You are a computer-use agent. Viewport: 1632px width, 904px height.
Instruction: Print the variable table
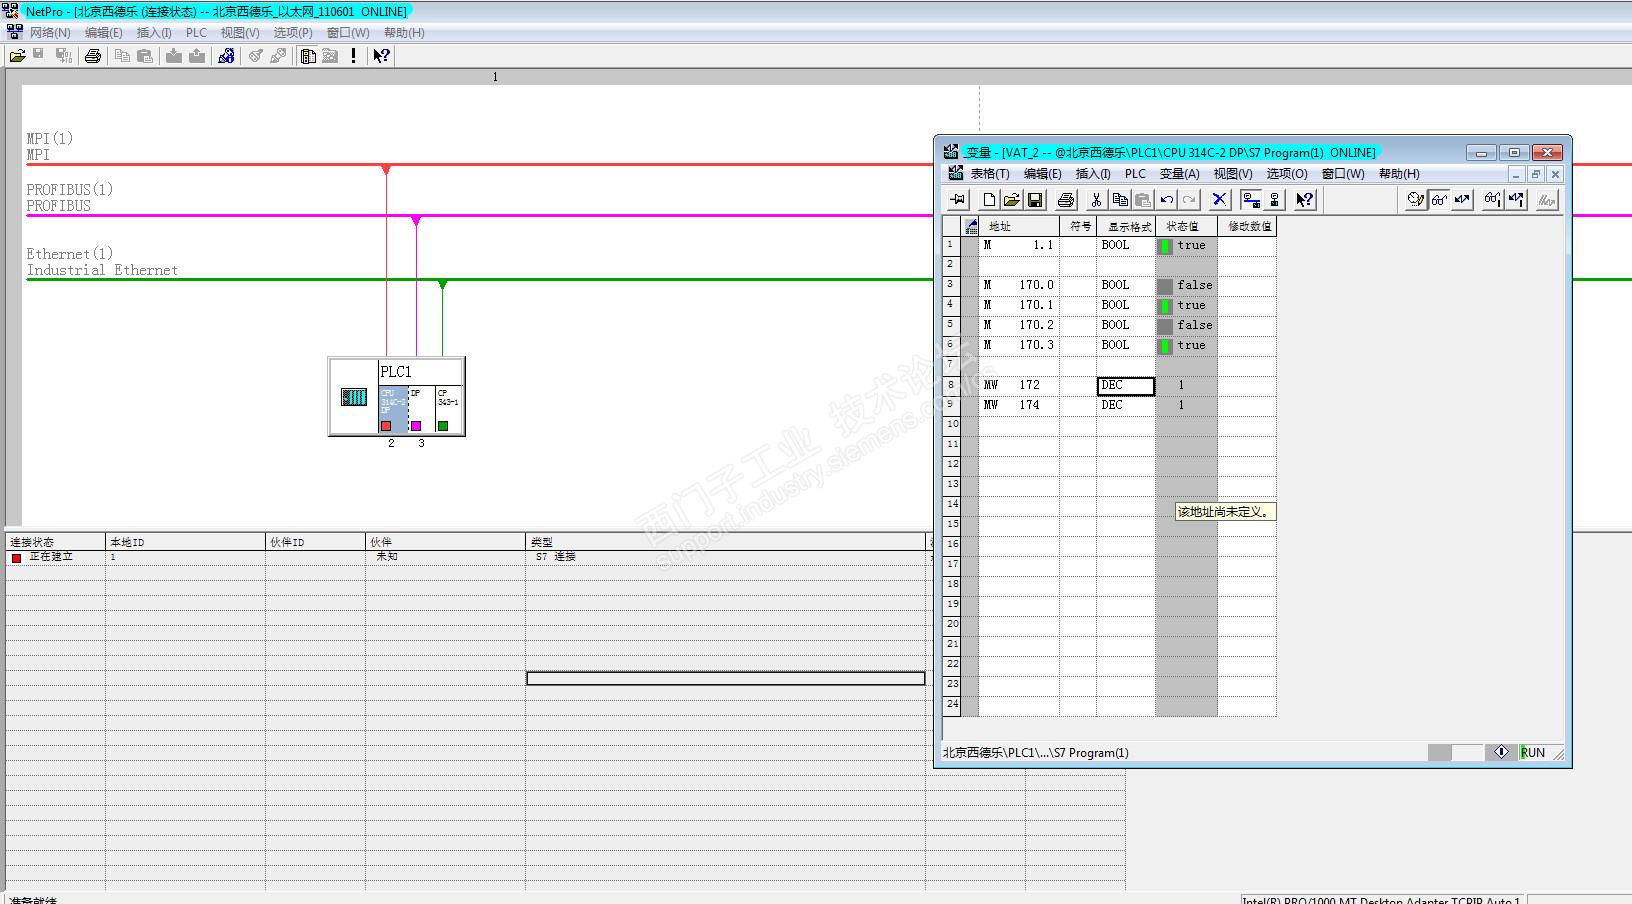pos(1066,200)
